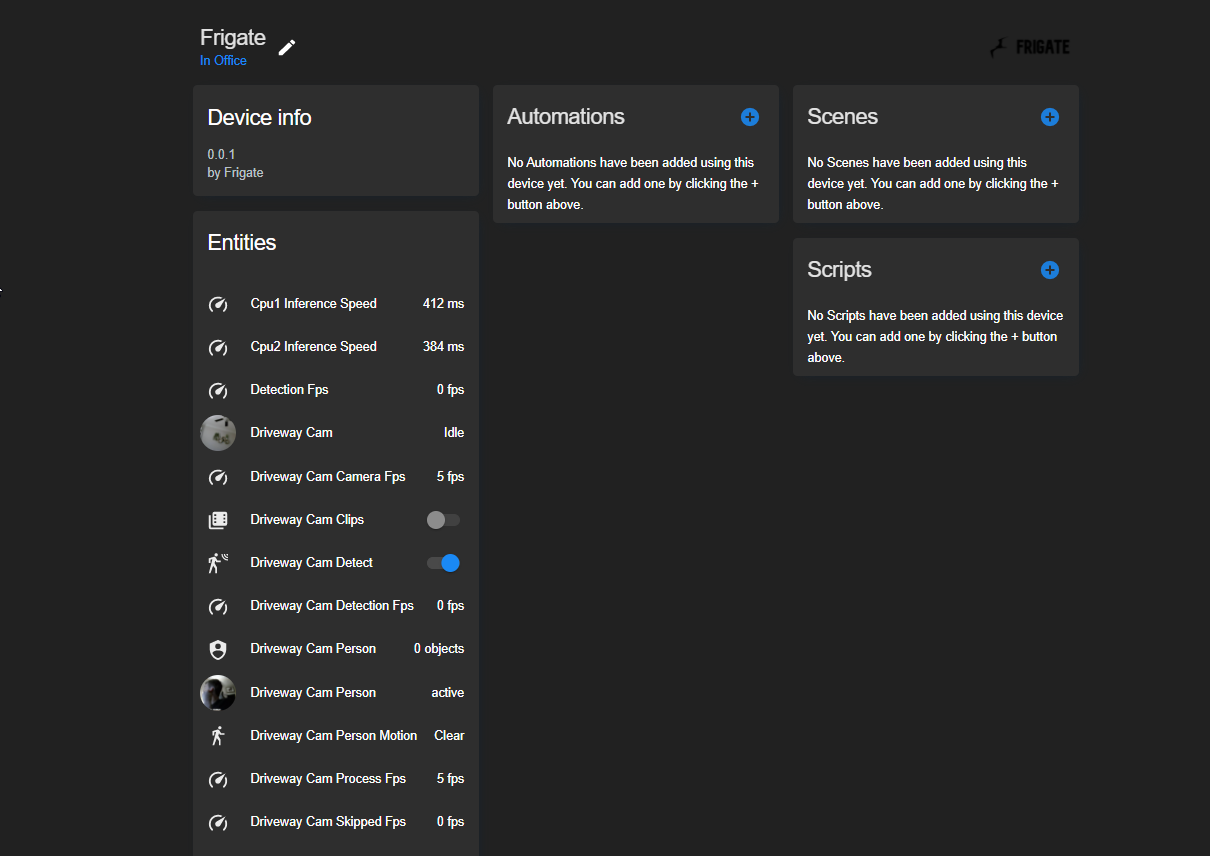Click the Scenes card heading
This screenshot has height=856, width=1210.
pos(842,117)
